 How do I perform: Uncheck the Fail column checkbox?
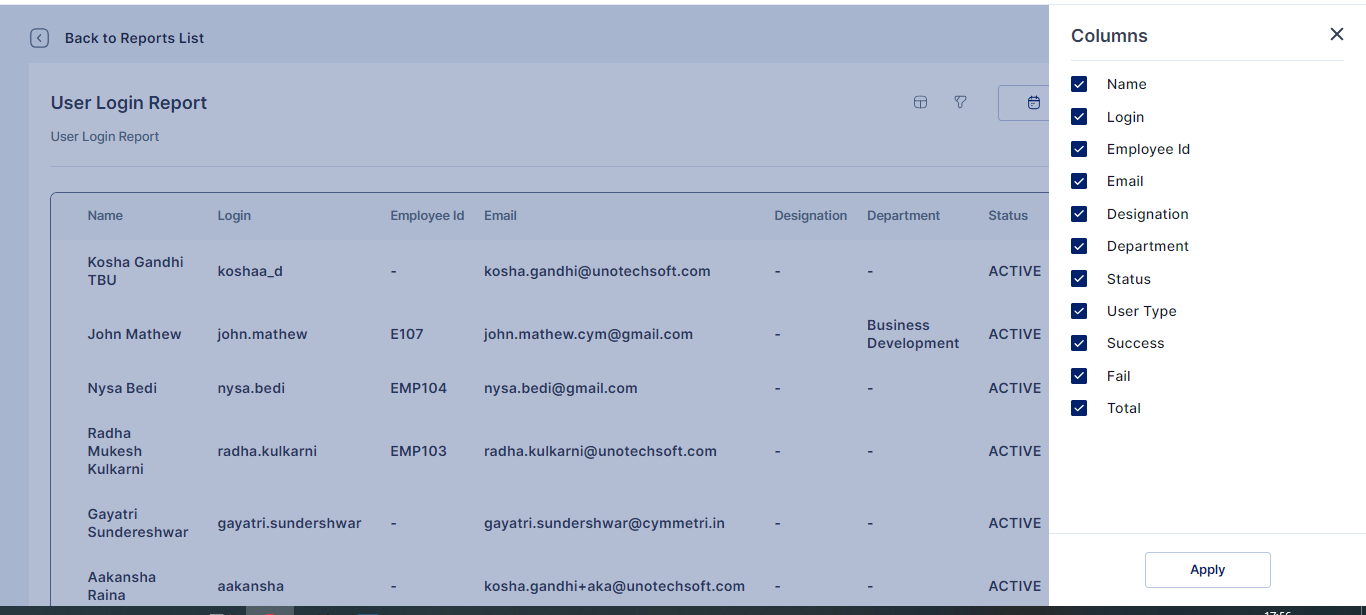point(1079,376)
